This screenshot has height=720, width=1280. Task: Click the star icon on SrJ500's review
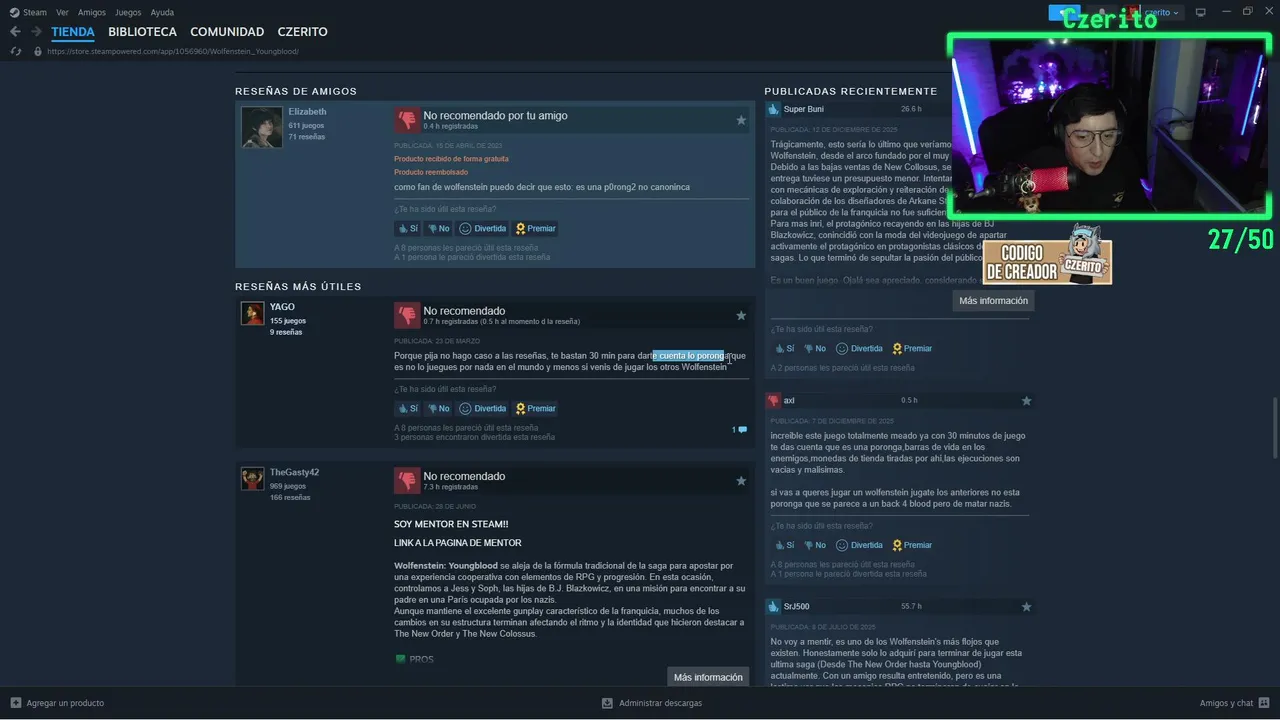[1026, 607]
